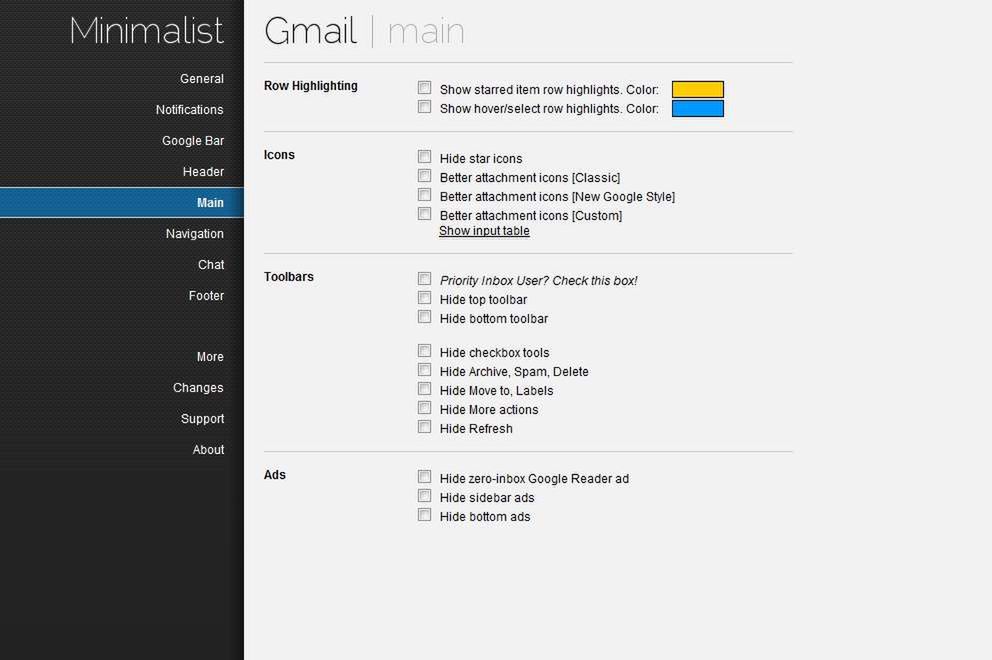Check Hide top toolbar
The image size is (992, 660).
pyautogui.click(x=425, y=297)
